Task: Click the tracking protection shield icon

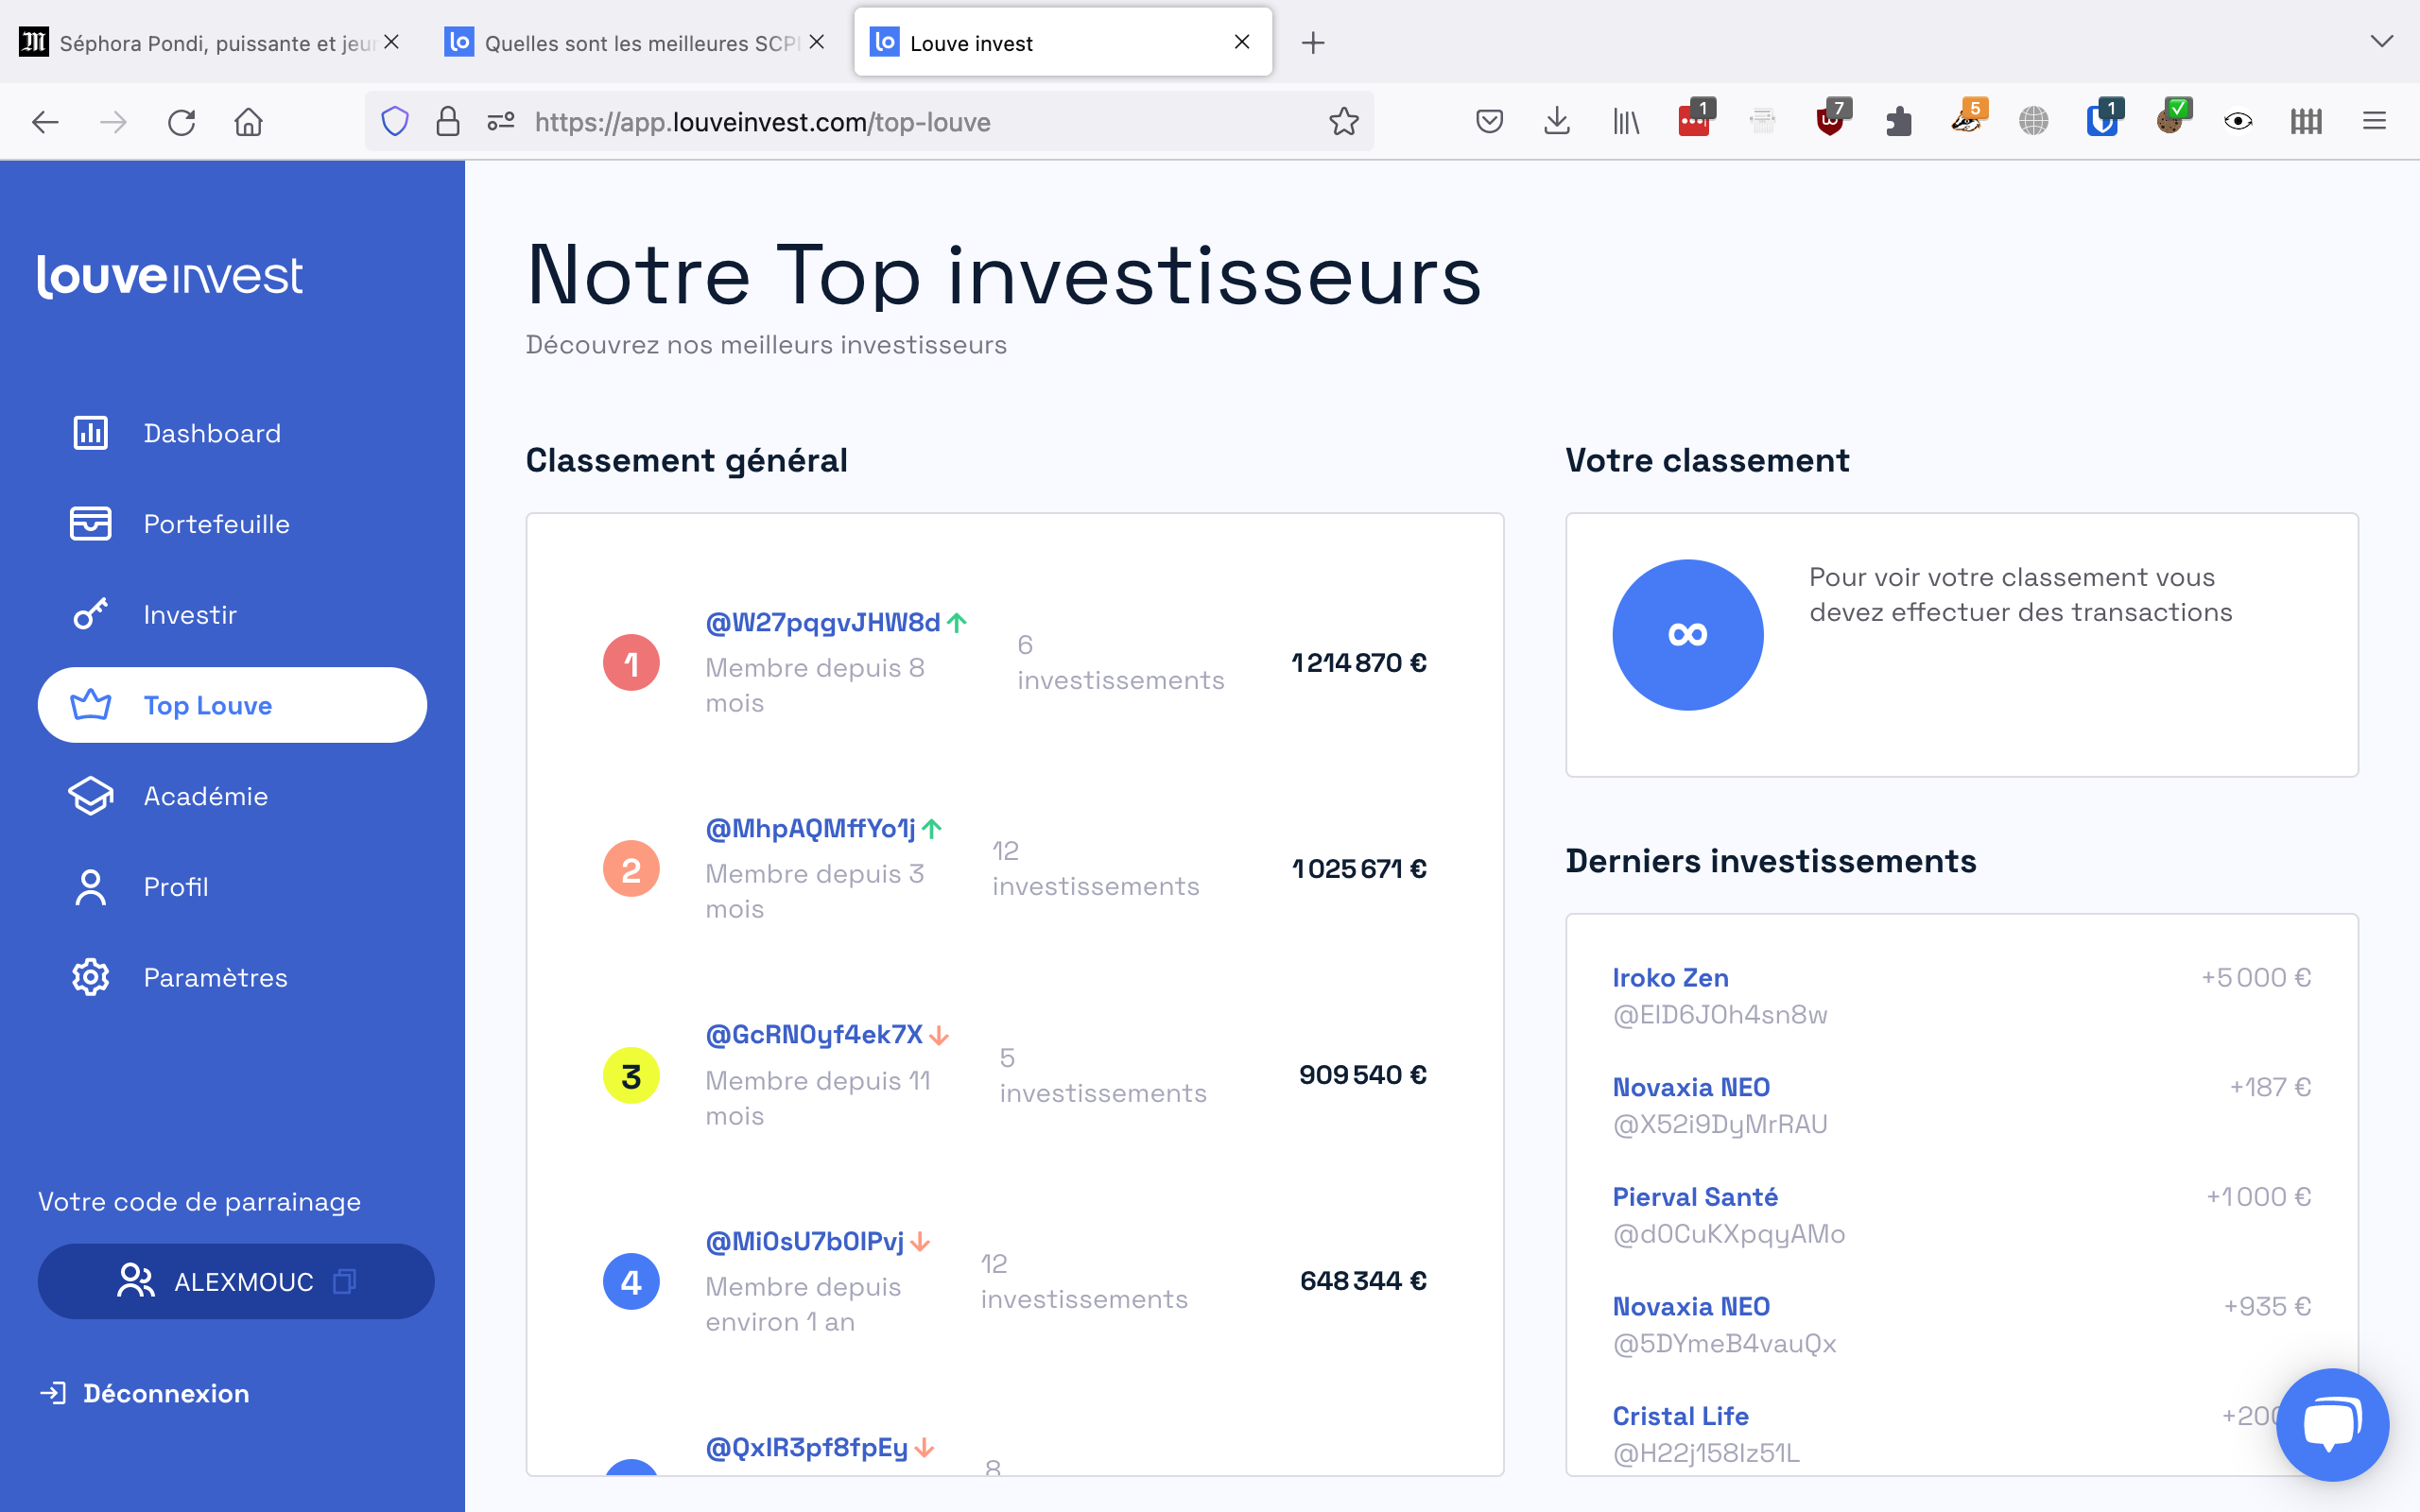Action: 395,122
